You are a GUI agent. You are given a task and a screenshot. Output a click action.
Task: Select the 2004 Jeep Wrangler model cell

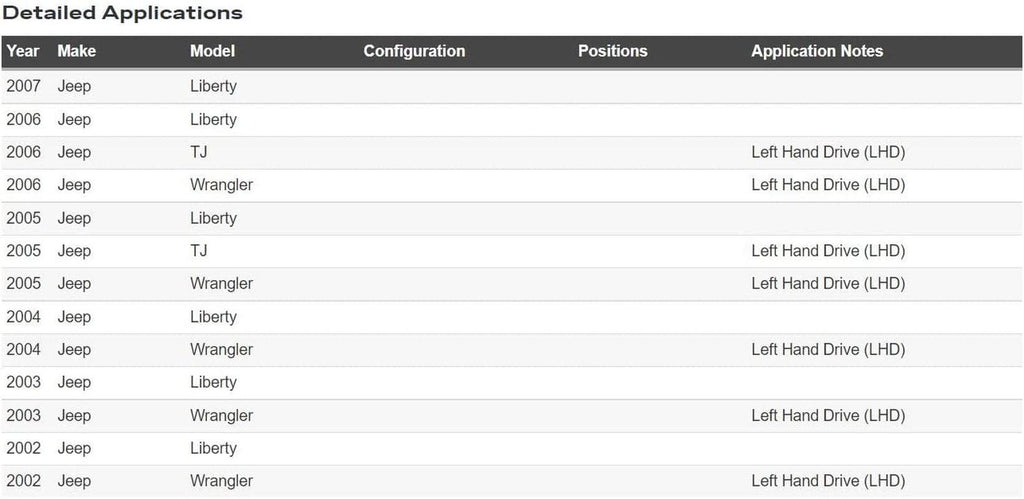pyautogui.click(x=221, y=350)
